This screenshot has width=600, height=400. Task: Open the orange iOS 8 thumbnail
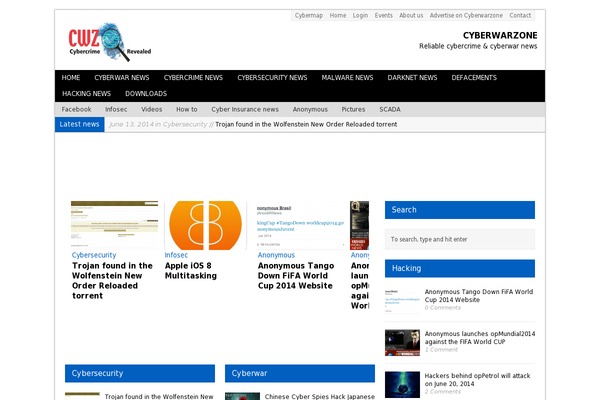(x=205, y=225)
